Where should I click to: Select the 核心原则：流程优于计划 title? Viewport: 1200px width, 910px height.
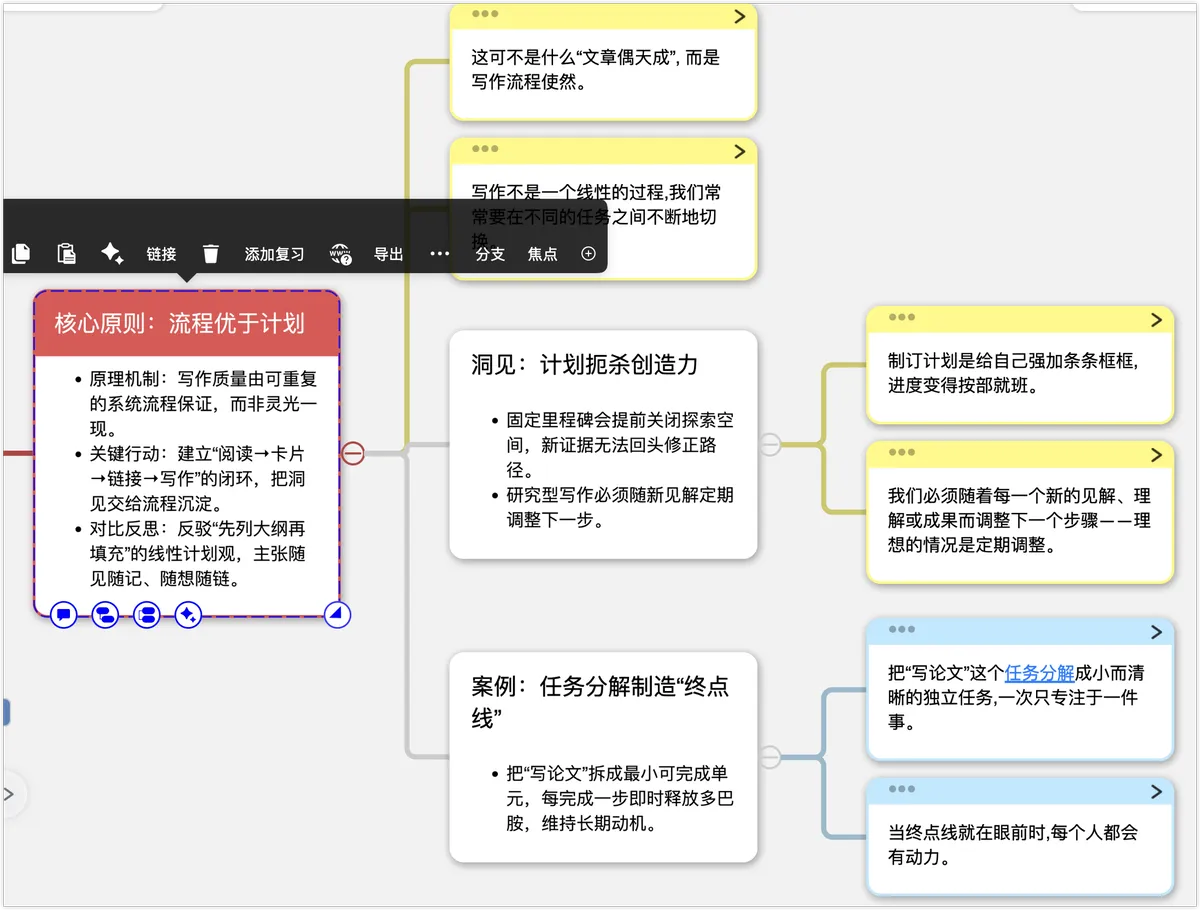(x=180, y=324)
